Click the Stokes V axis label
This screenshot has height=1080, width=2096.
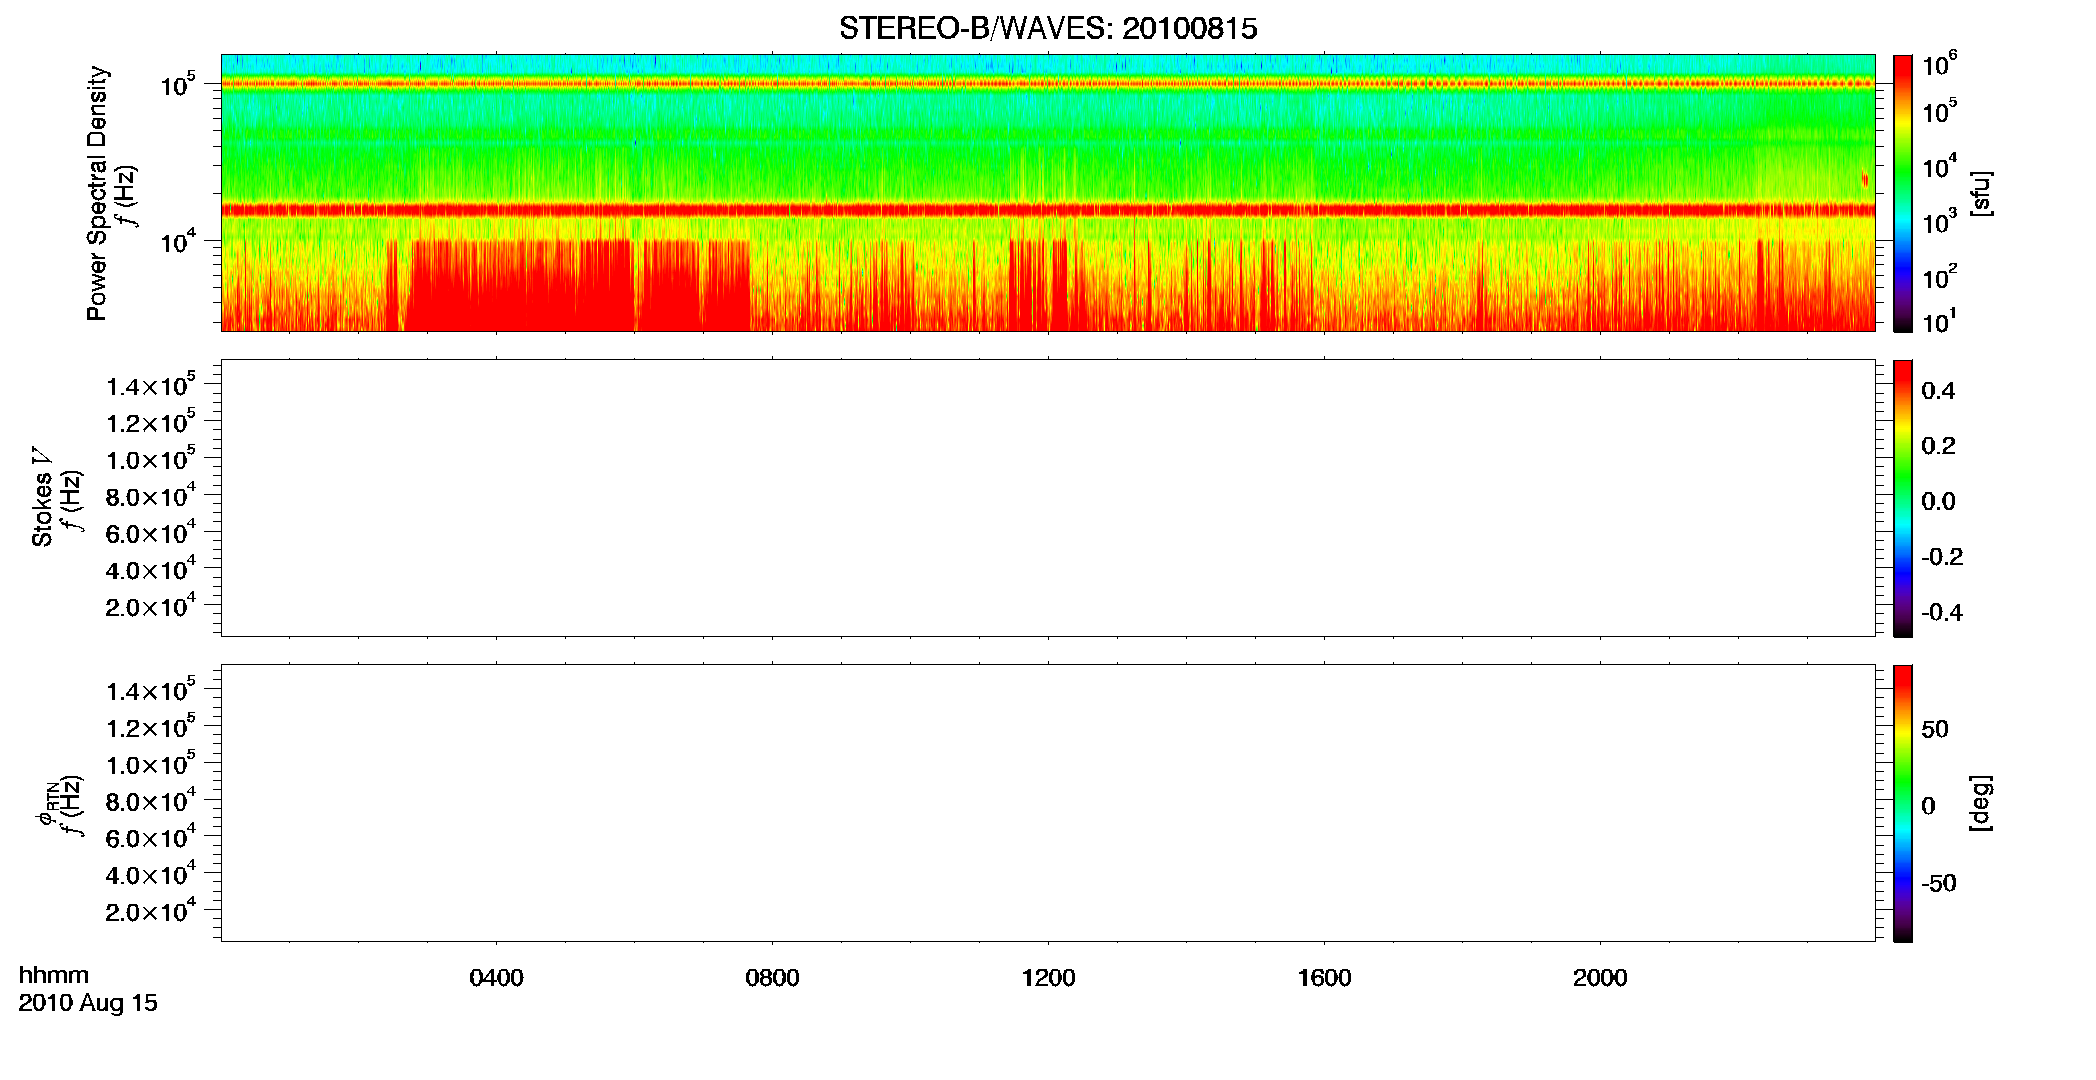click(43, 497)
